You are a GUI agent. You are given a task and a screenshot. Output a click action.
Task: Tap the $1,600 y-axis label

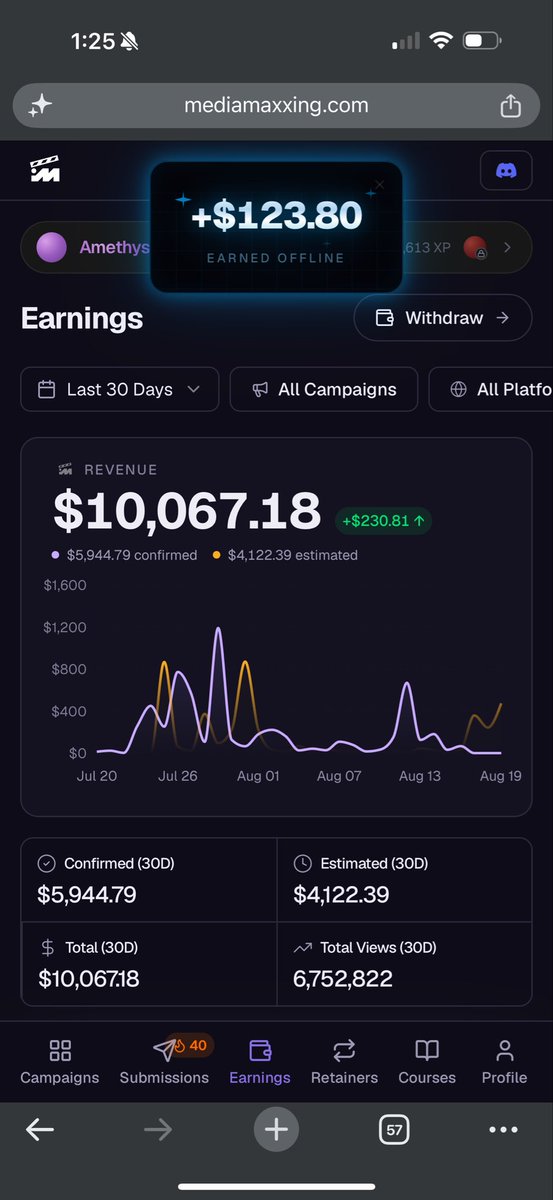65,585
